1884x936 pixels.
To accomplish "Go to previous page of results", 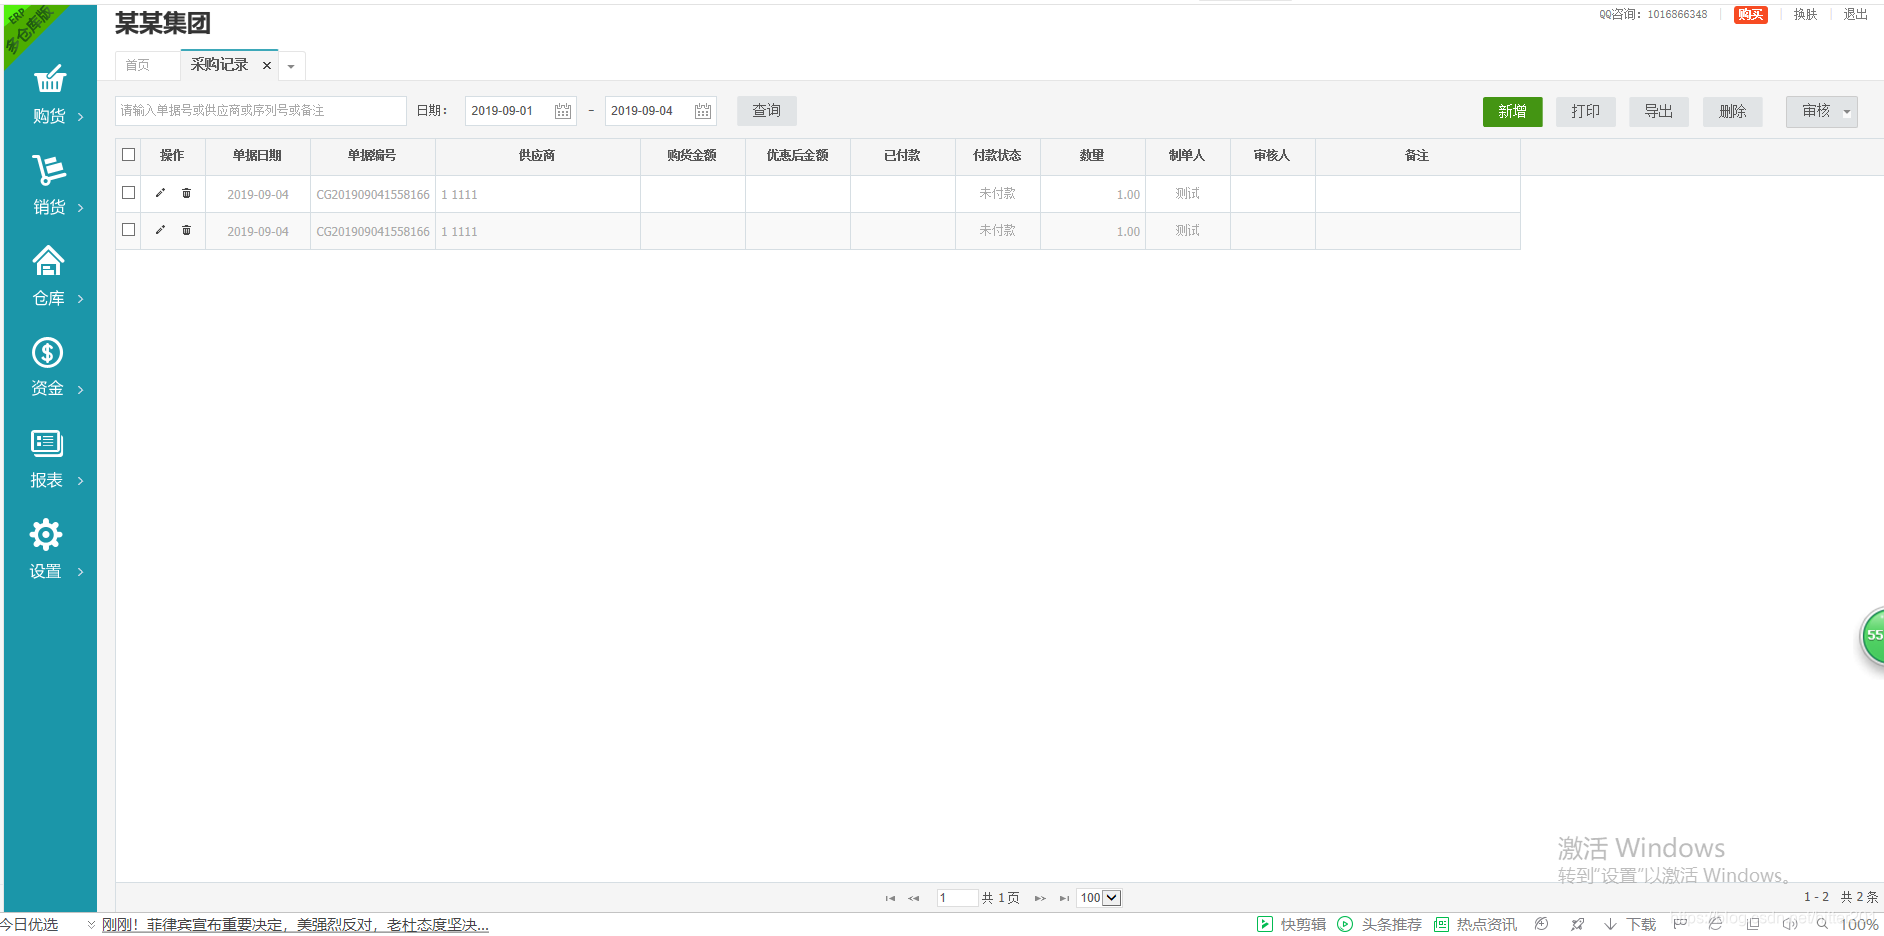I will click(913, 898).
